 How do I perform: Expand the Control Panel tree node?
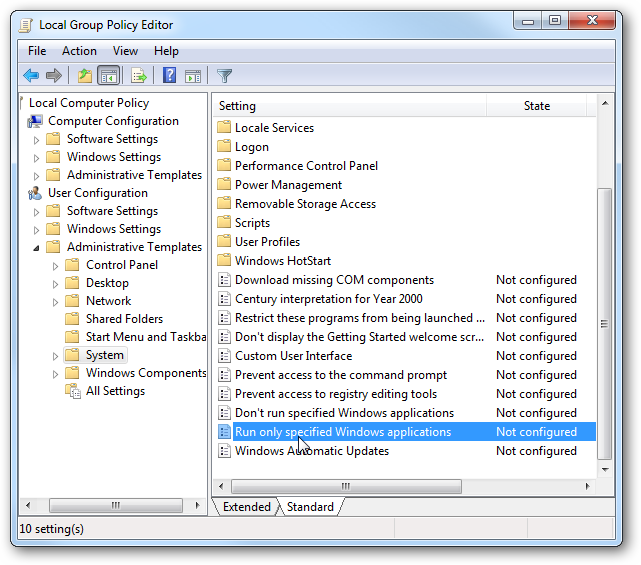pyautogui.click(x=55, y=266)
